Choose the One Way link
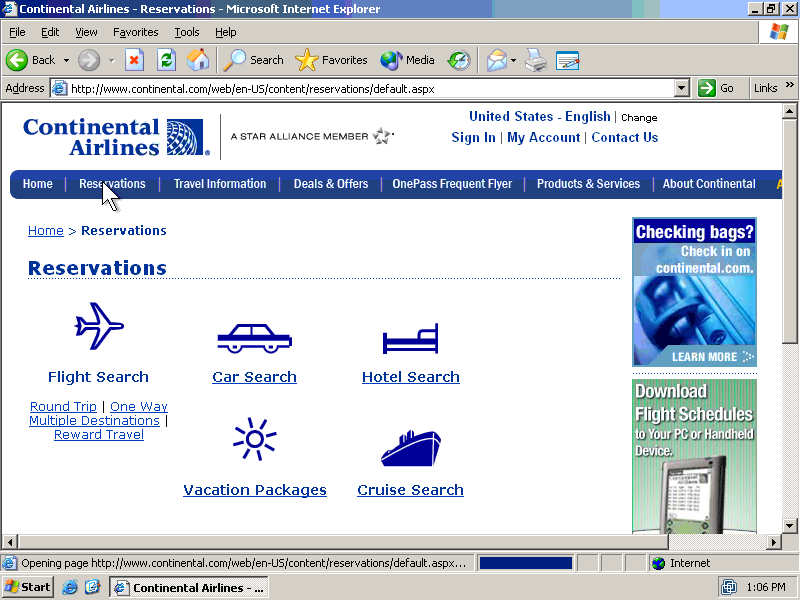Image resolution: width=800 pixels, height=600 pixels. (x=139, y=406)
